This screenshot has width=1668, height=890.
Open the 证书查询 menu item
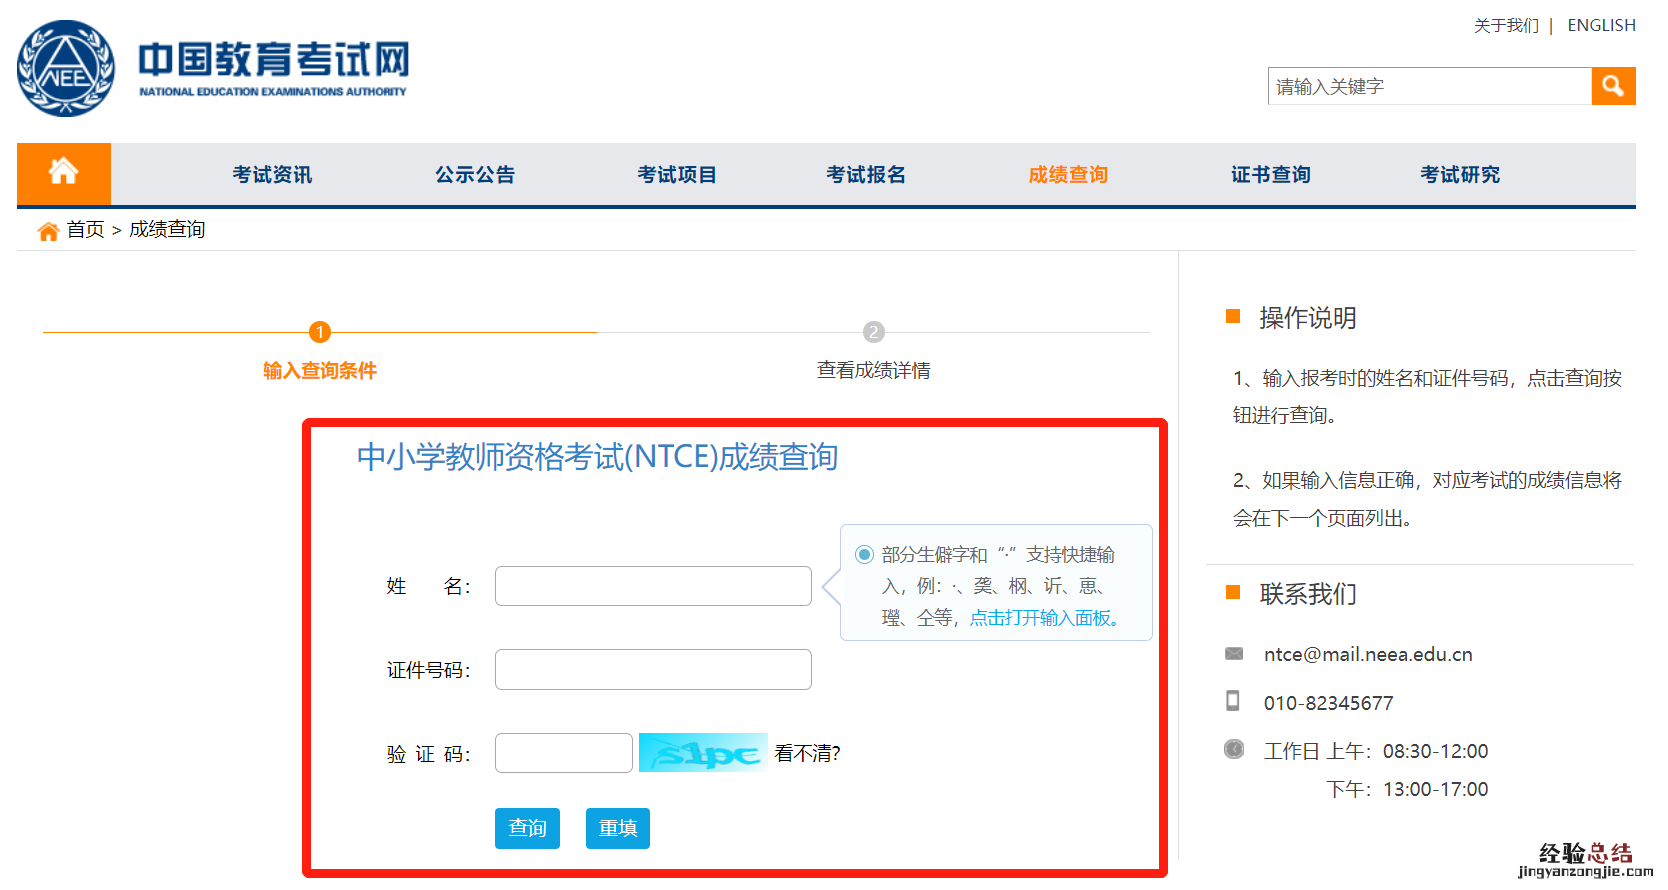[x=1270, y=175]
